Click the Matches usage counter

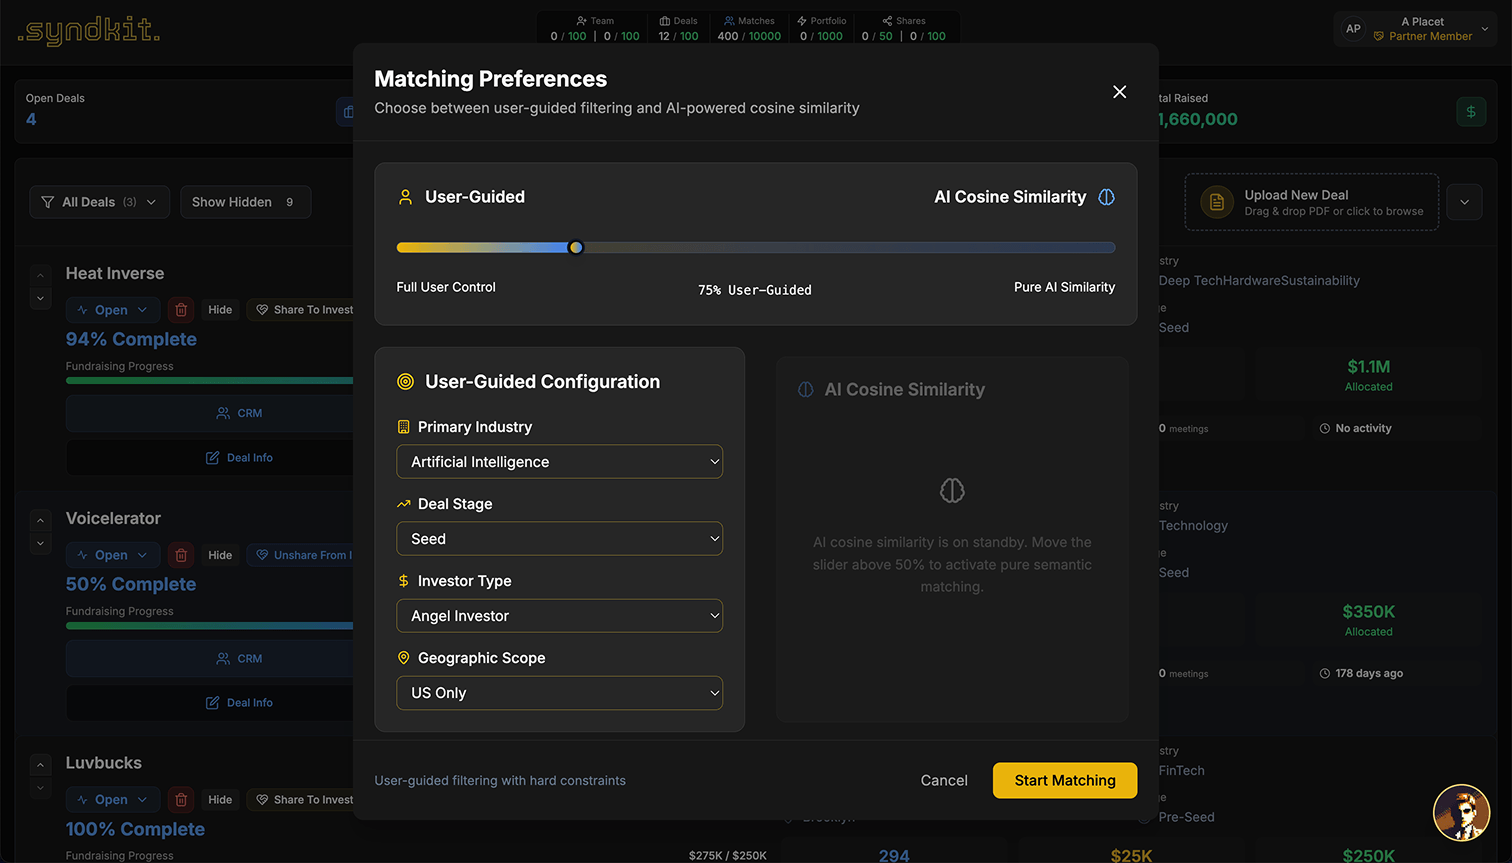(x=749, y=29)
